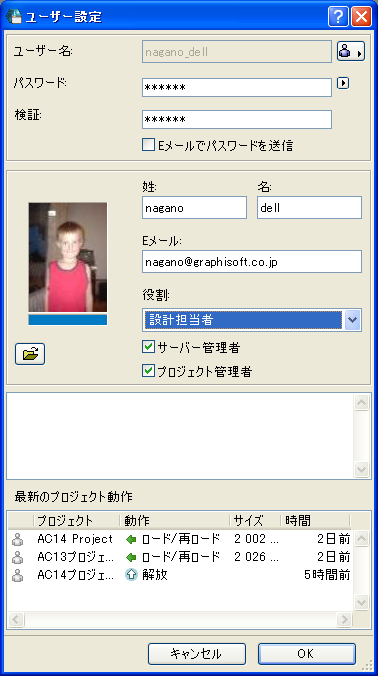Close the ユーザー設定 dialog with X

coord(361,17)
